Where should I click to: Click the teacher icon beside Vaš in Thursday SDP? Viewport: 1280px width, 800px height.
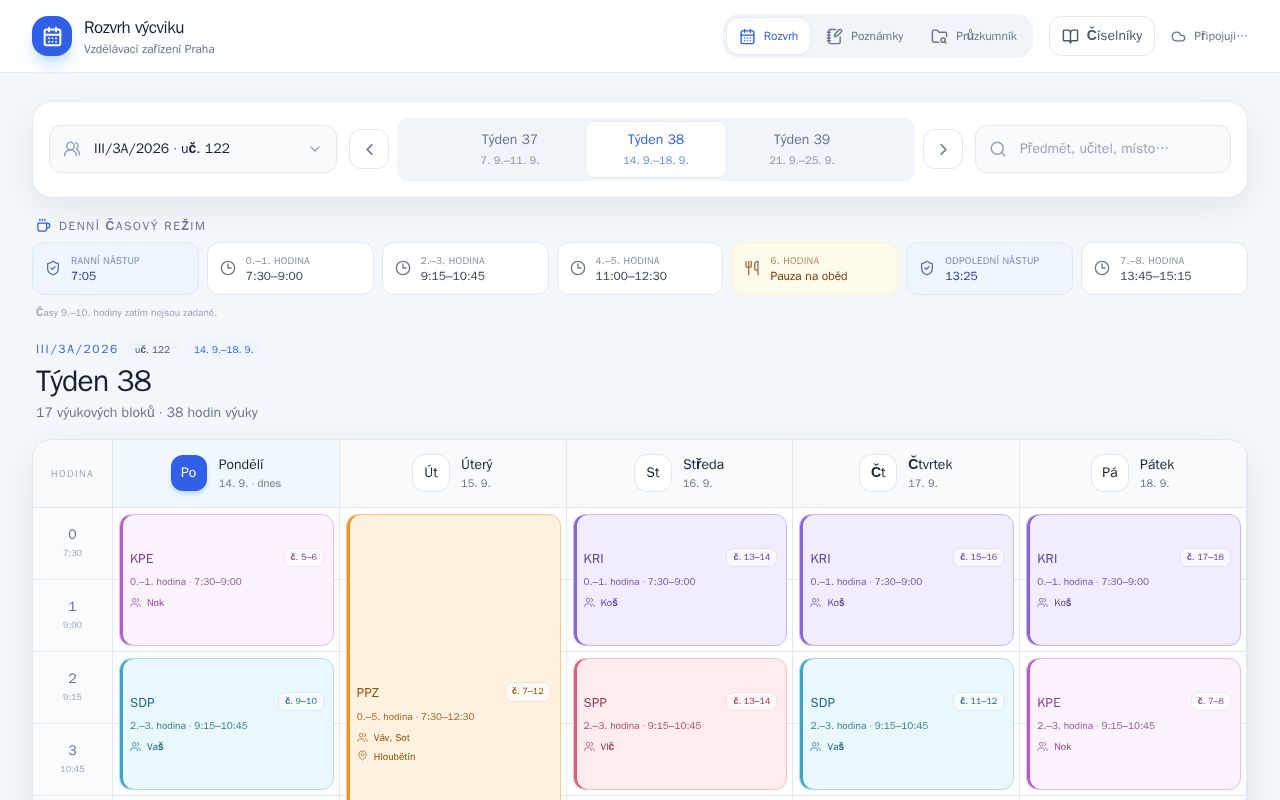point(816,747)
